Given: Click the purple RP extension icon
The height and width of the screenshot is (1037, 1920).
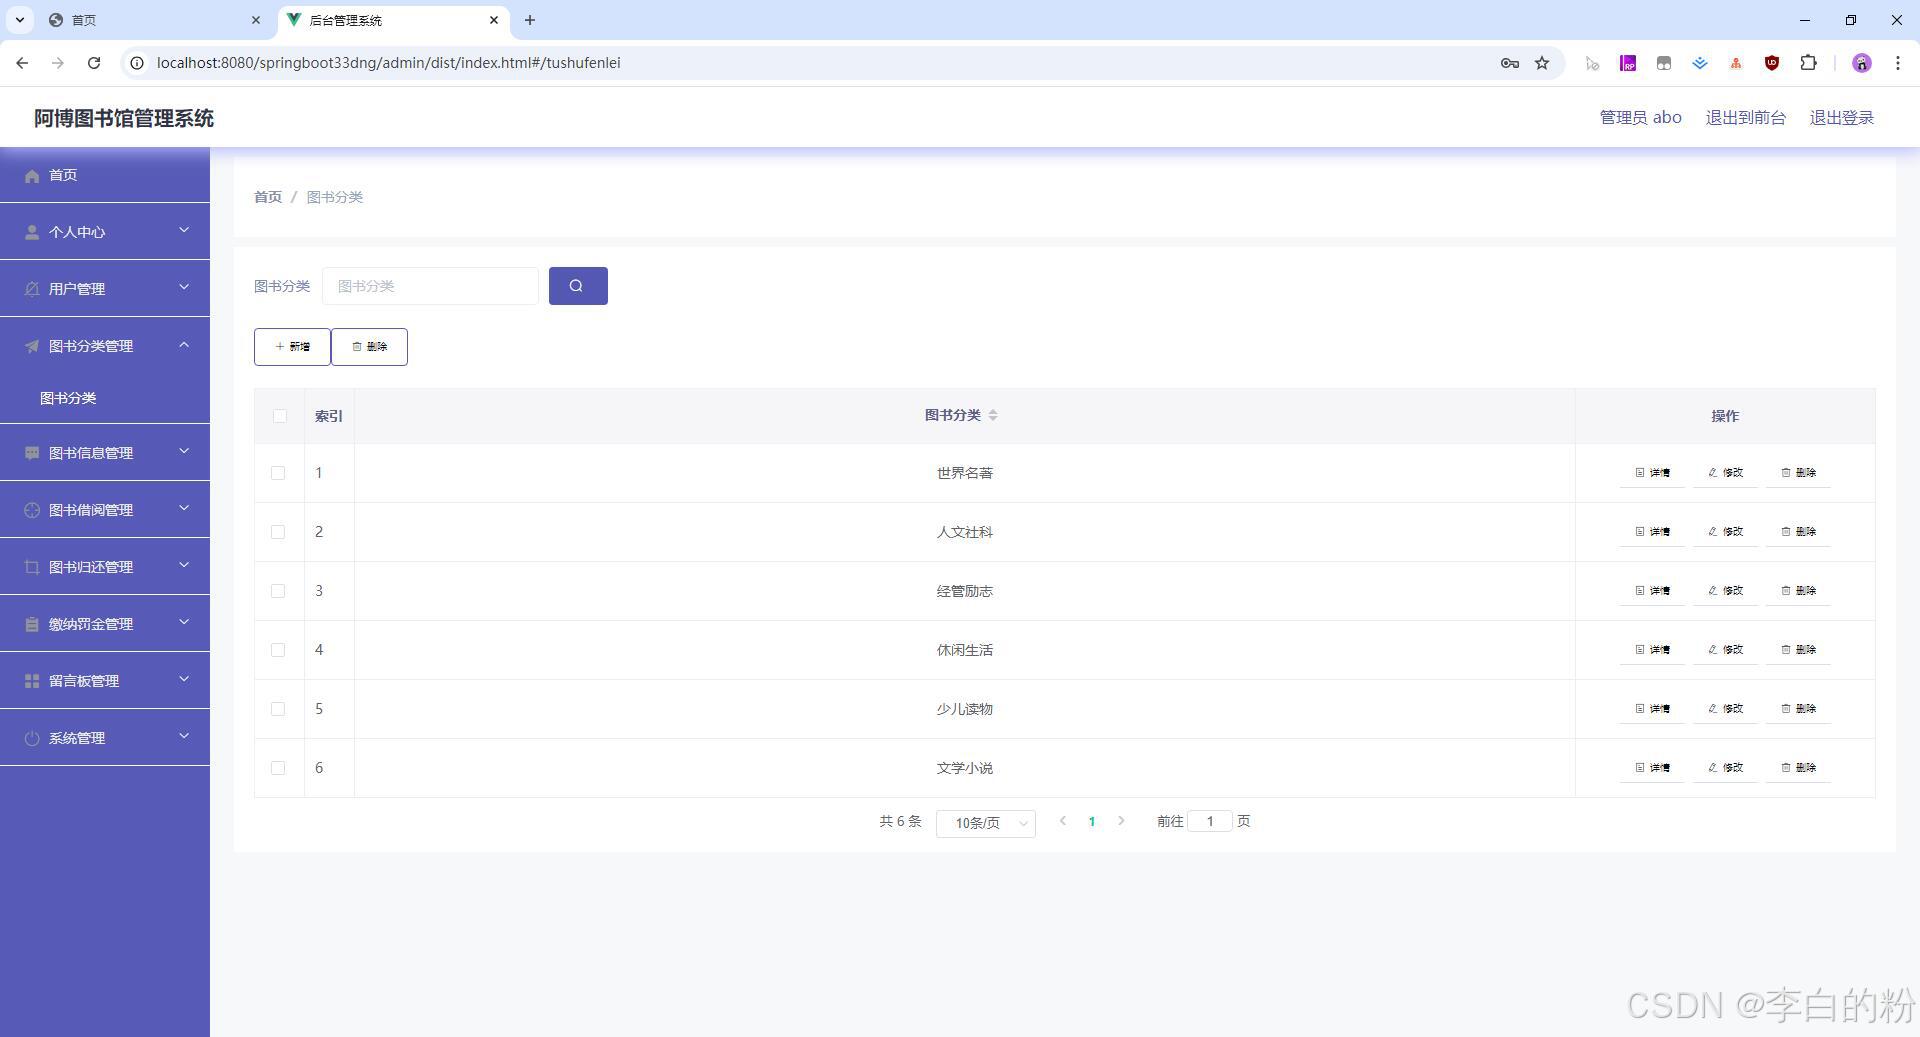Looking at the screenshot, I should point(1628,63).
